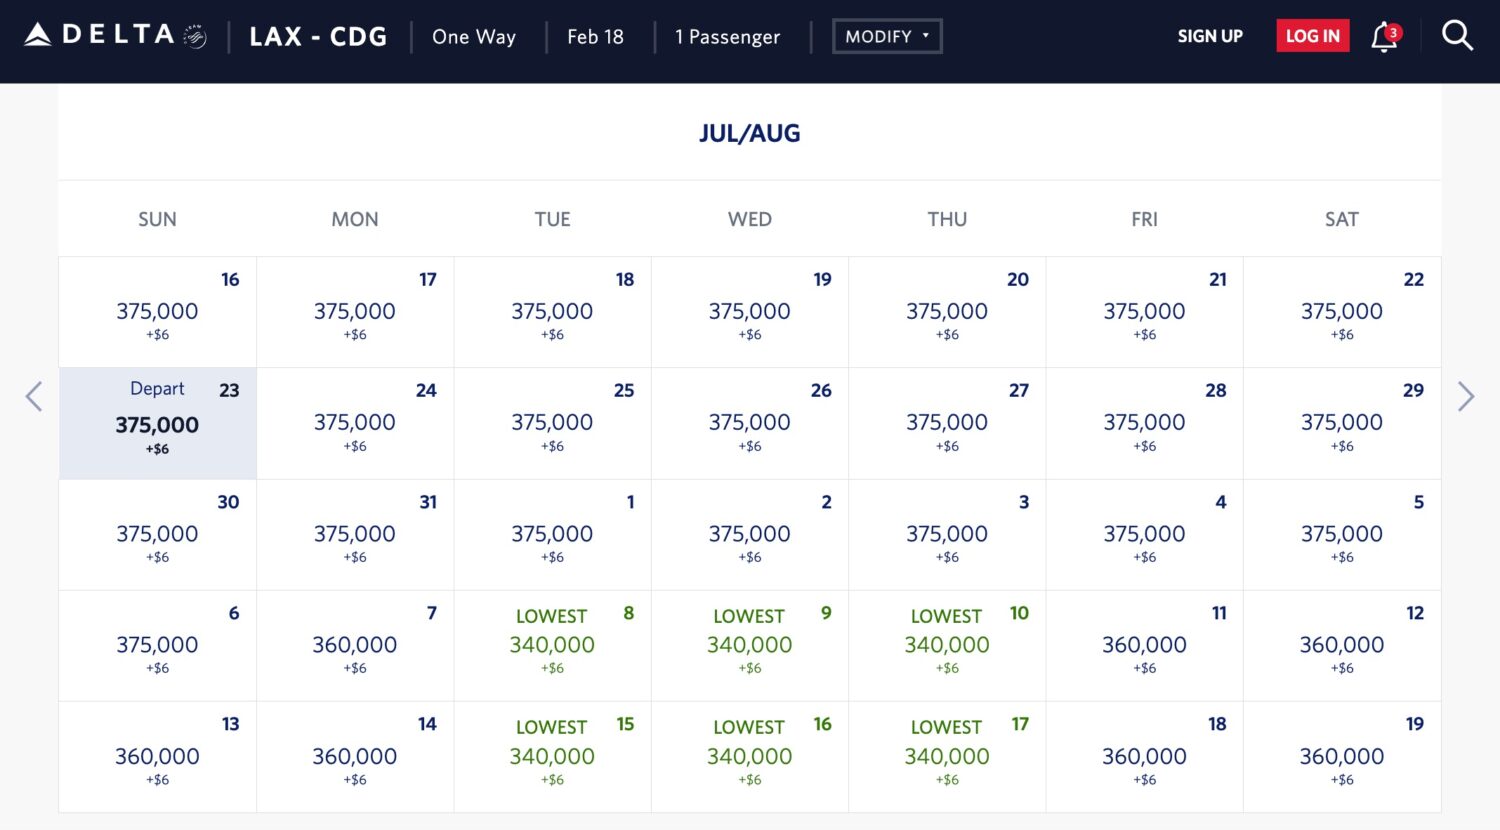Click the Feb 18 date in header
The height and width of the screenshot is (830, 1500).
tap(595, 37)
